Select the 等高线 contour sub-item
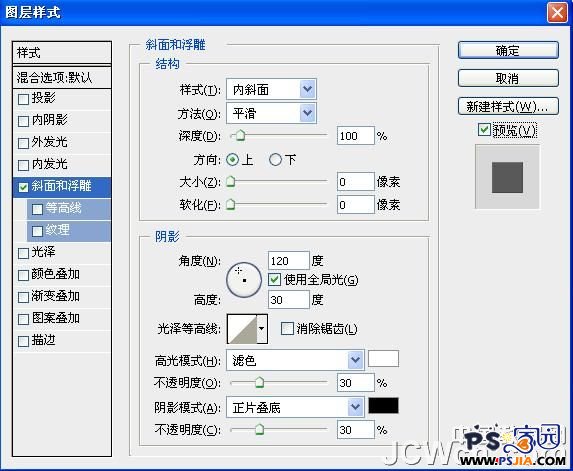Image resolution: width=573 pixels, height=471 pixels. pyautogui.click(x=69, y=209)
